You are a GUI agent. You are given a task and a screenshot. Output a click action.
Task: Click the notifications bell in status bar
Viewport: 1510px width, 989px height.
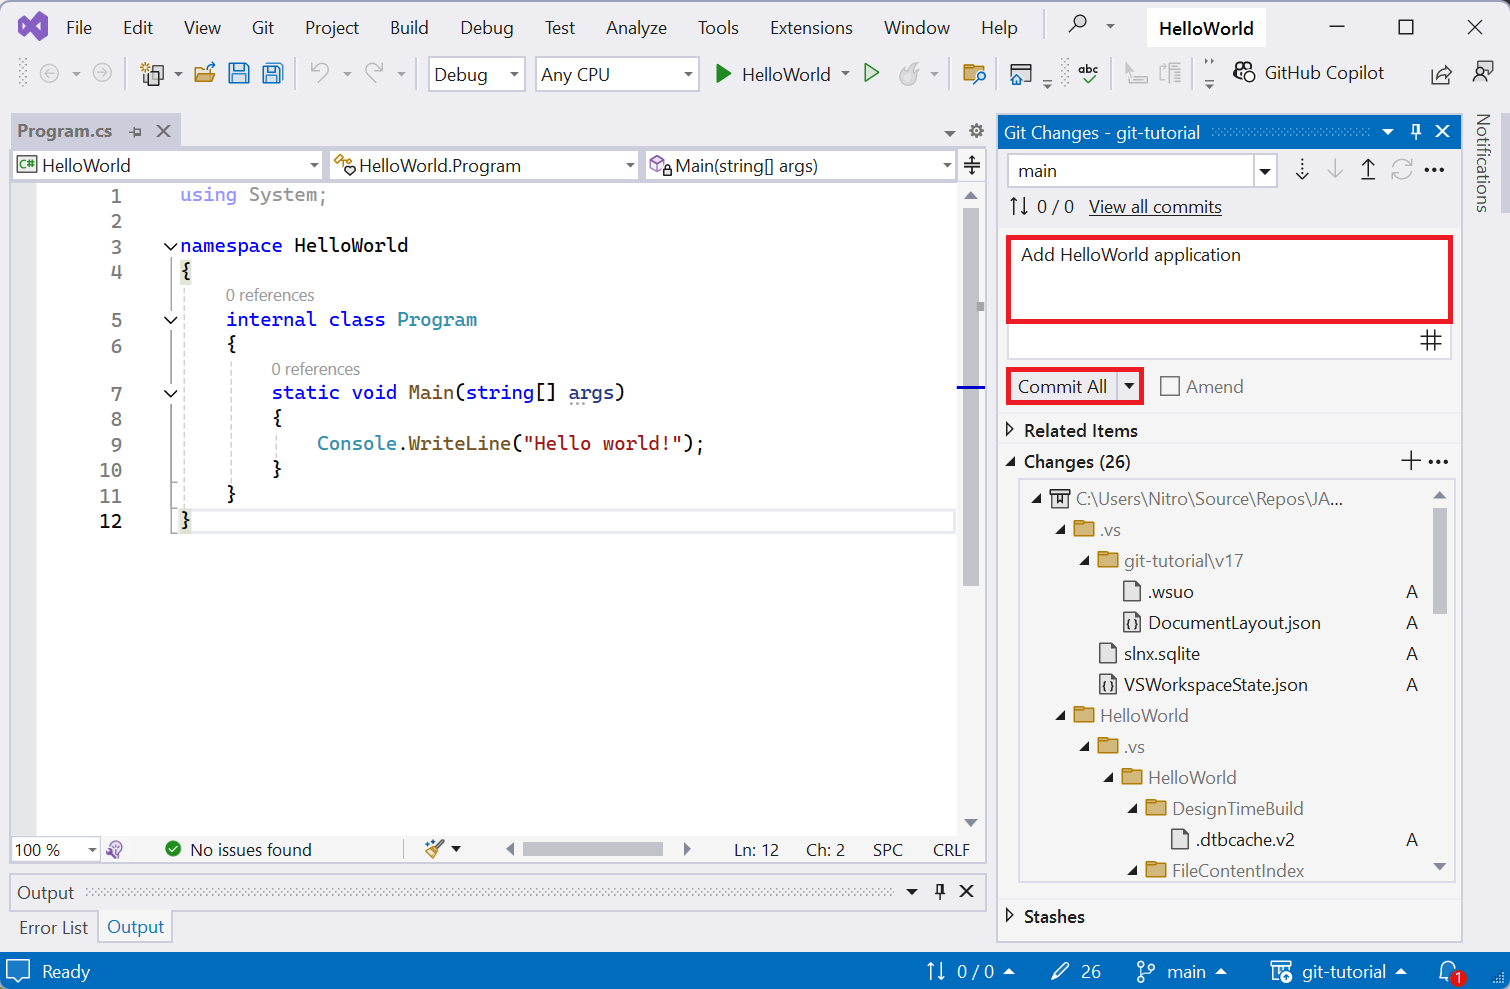click(x=1448, y=971)
